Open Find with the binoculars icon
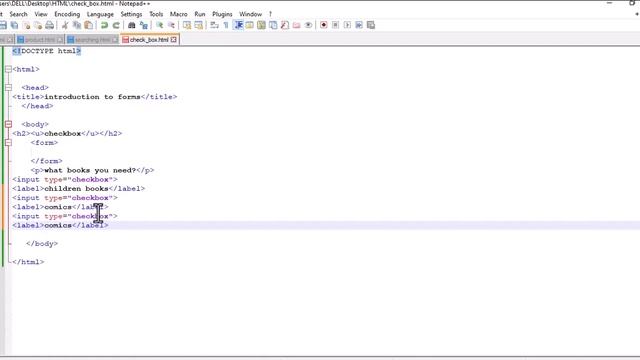The height and width of the screenshot is (360, 640). tap(131, 25)
